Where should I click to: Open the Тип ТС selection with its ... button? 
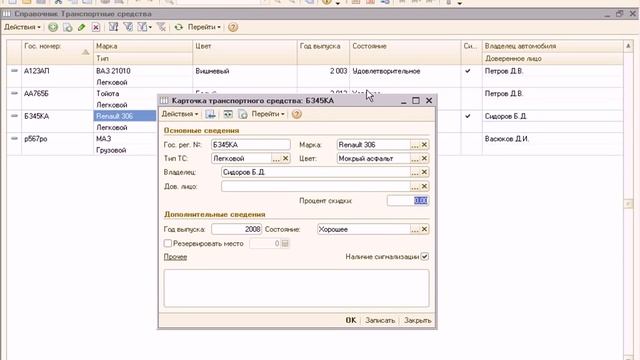point(276,158)
